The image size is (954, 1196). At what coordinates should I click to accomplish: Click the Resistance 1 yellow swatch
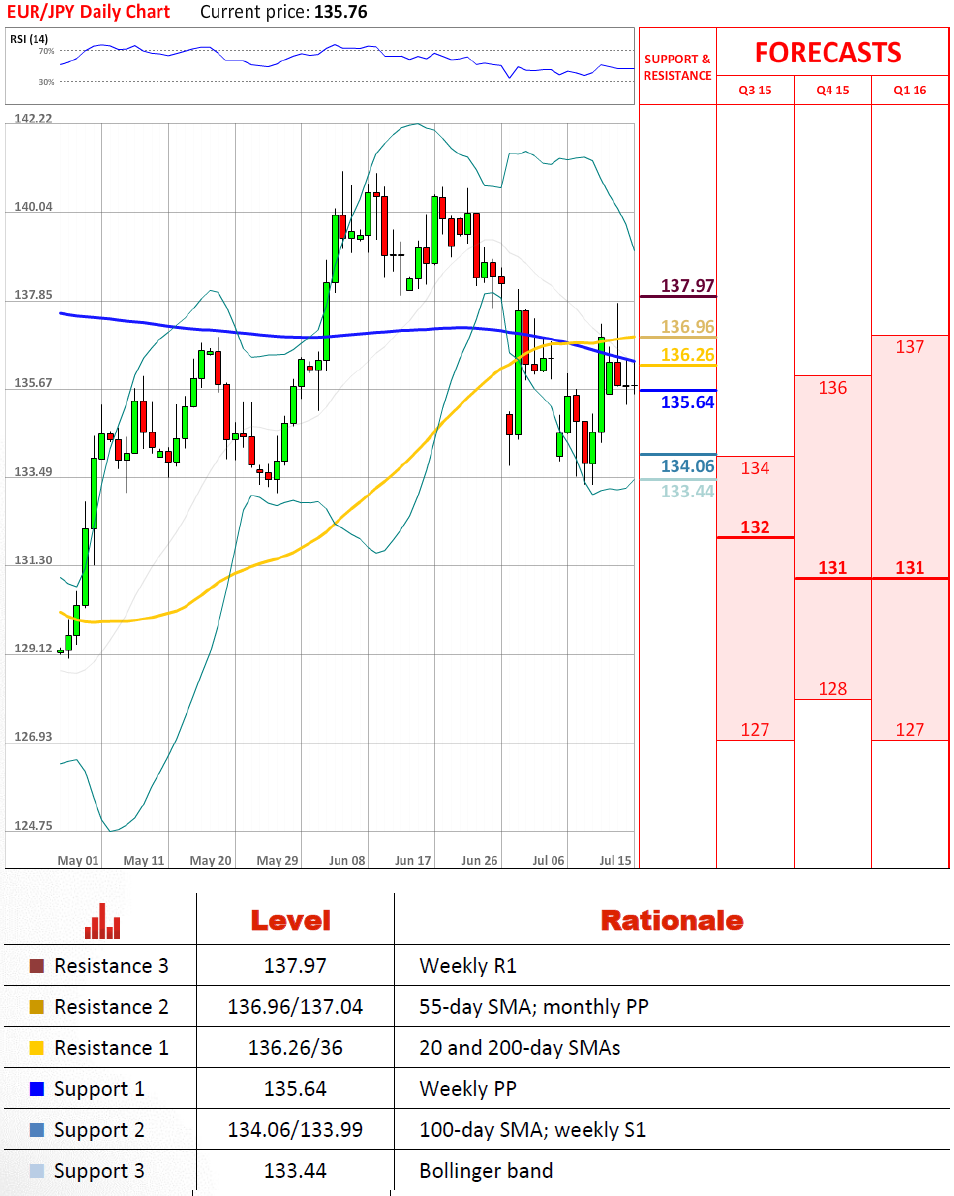pyautogui.click(x=37, y=1048)
